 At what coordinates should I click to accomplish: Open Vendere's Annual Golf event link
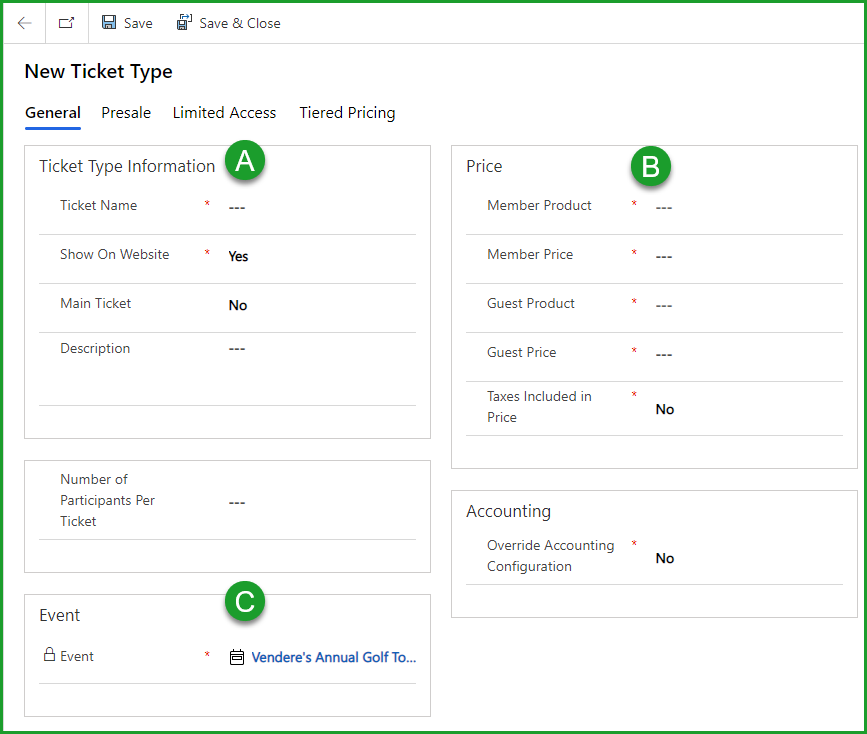(333, 657)
